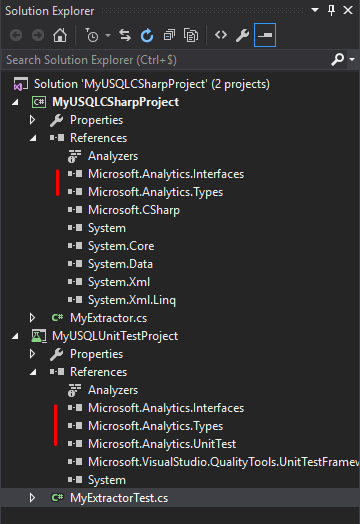Viewport: 360px width, 524px height.
Task: Click reference icon beside System.Data
Action: pos(75,264)
